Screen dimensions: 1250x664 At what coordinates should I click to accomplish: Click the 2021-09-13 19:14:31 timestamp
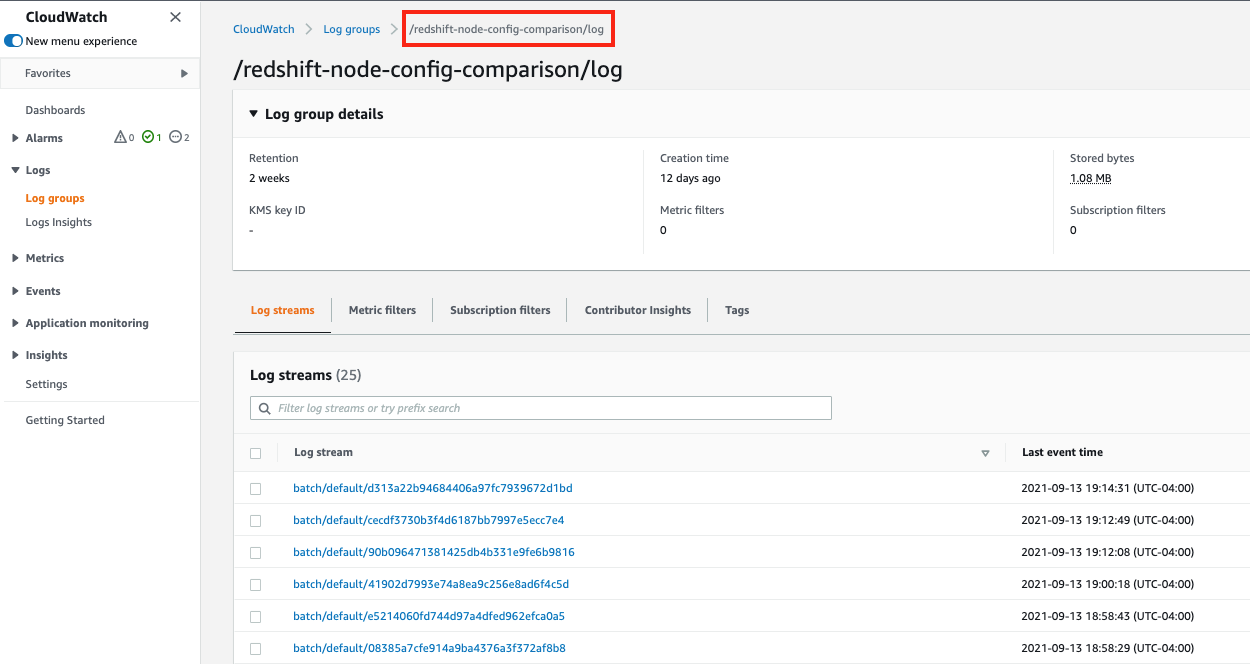coord(1107,488)
